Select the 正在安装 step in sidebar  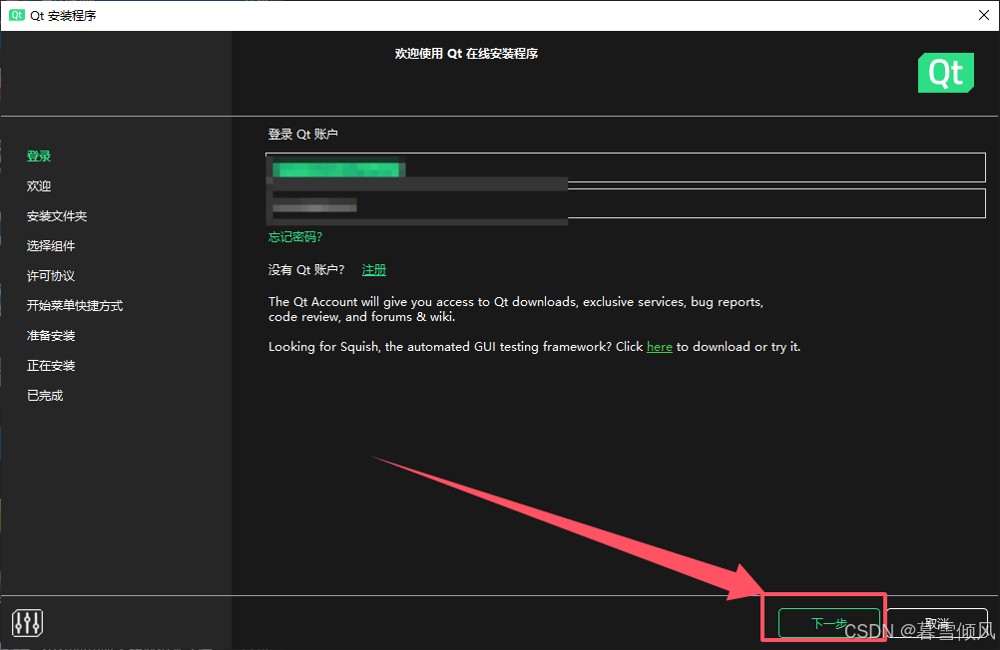click(51, 366)
